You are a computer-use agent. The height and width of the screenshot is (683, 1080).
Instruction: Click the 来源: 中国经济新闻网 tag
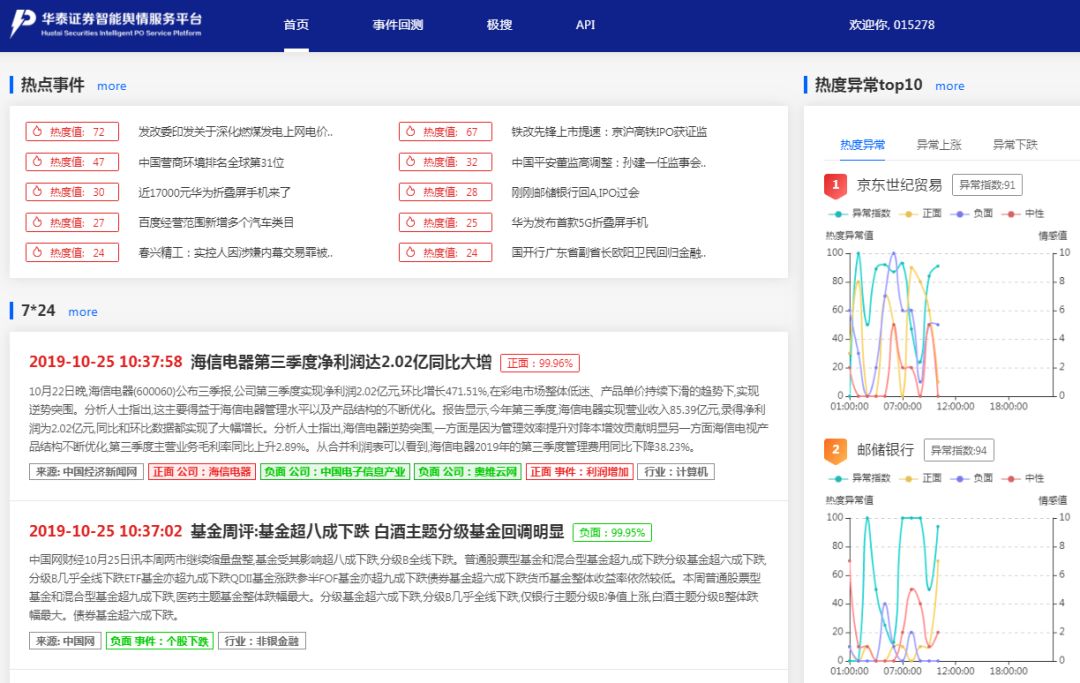pyautogui.click(x=86, y=472)
